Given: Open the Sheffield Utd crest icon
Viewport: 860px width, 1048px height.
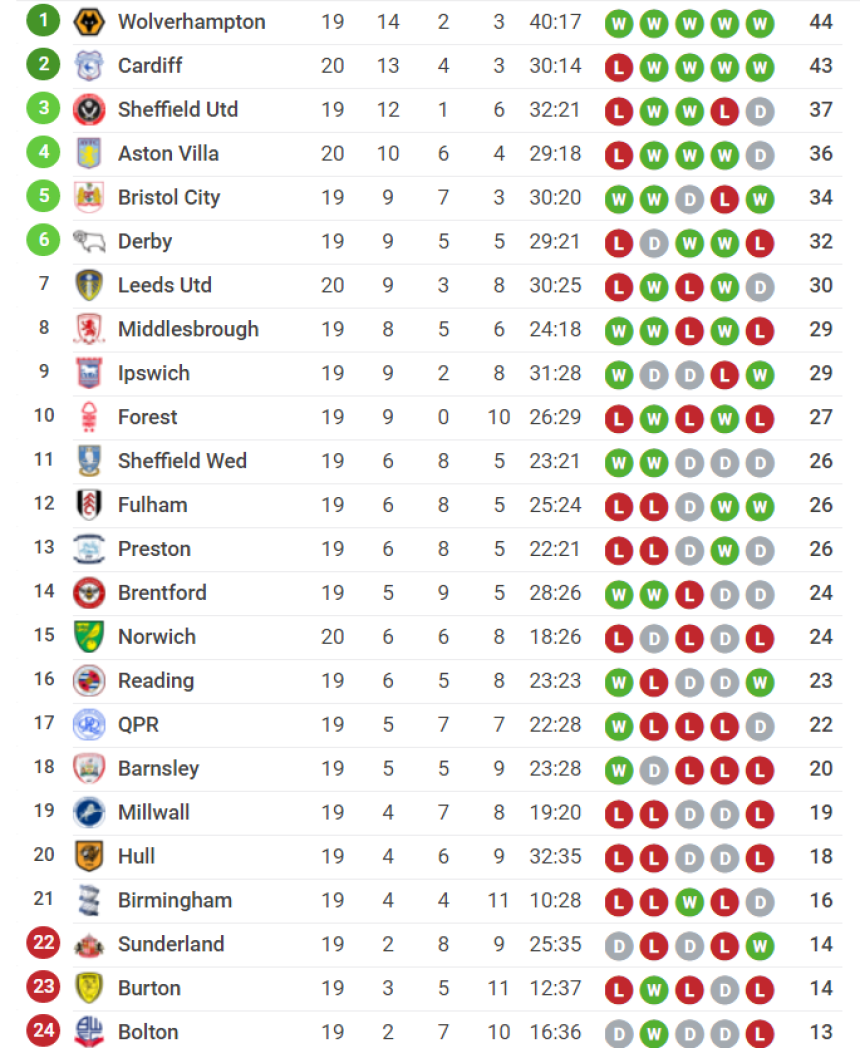Looking at the screenshot, I should 89,110.
